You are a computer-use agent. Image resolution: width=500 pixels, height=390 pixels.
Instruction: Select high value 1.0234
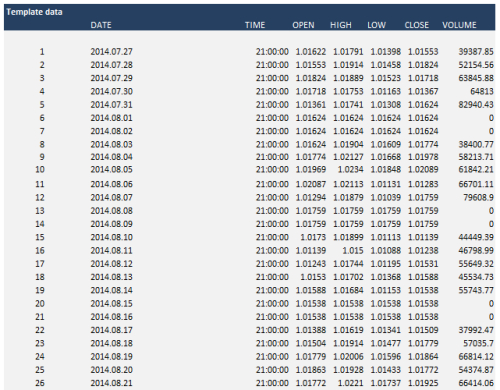click(350, 170)
